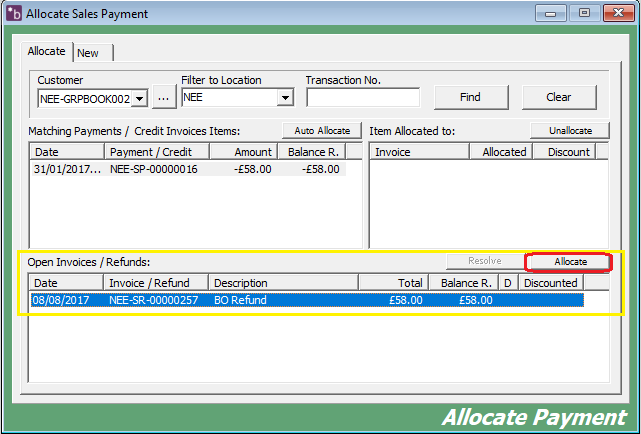Select payment row NEE-SP-00000016
Viewport: 641px width, 434px height.
pyautogui.click(x=189, y=169)
